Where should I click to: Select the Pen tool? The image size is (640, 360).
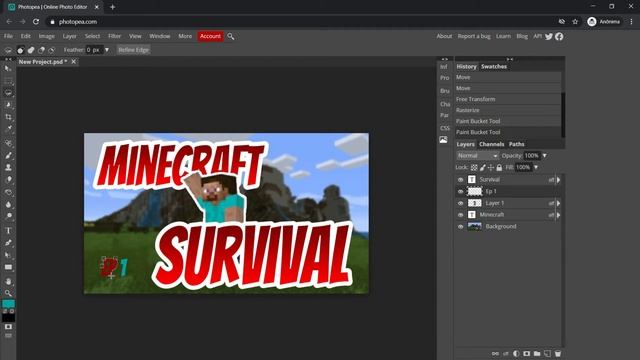coord(8,243)
